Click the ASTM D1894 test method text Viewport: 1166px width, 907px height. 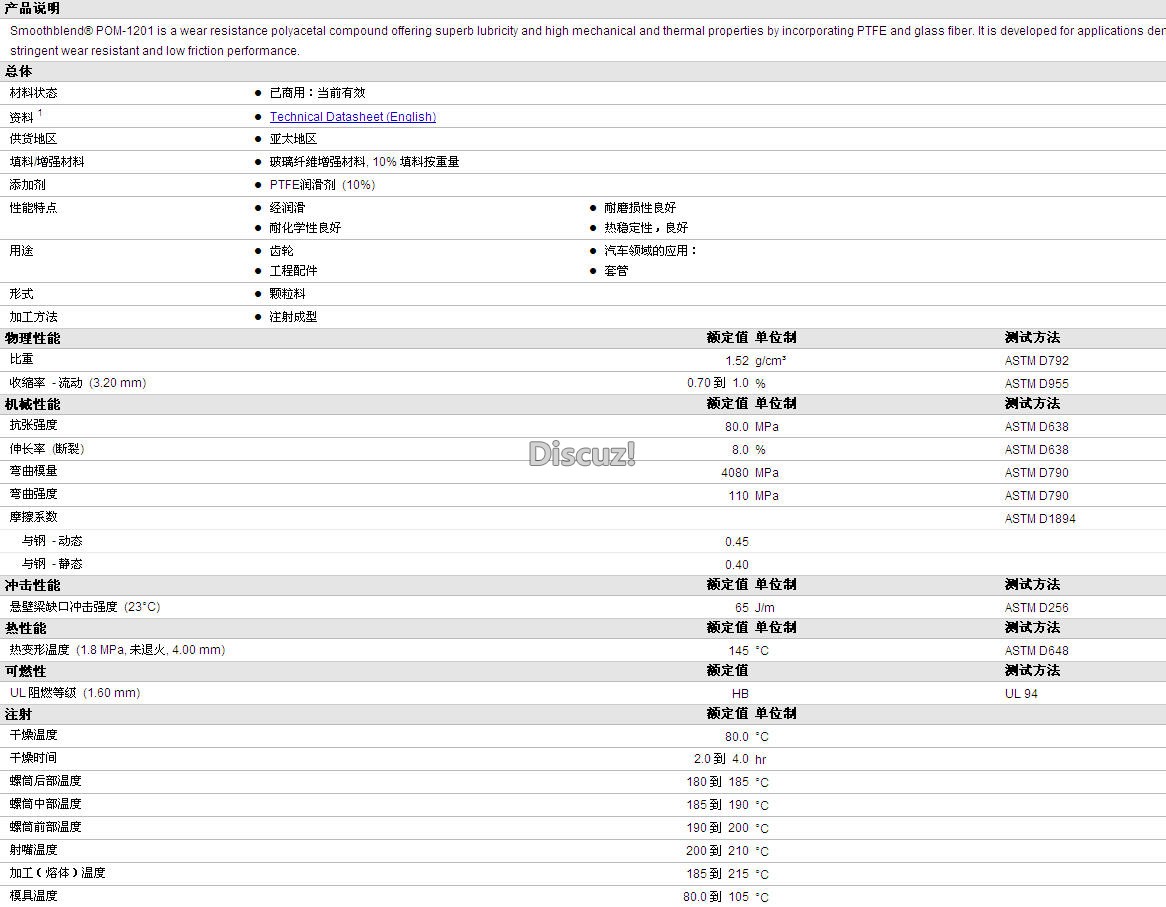[x=1040, y=519]
